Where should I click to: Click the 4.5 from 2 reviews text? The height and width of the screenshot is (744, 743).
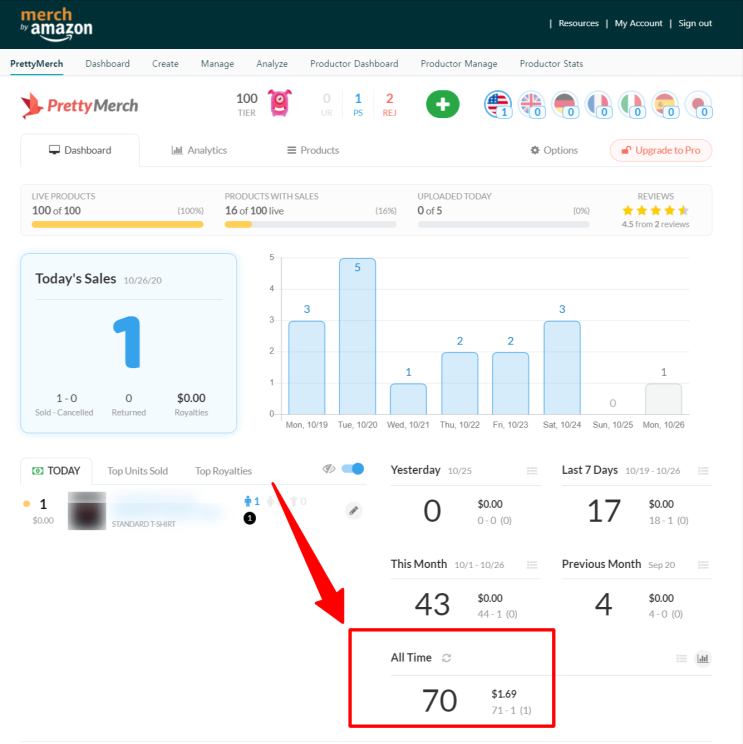coord(655,224)
